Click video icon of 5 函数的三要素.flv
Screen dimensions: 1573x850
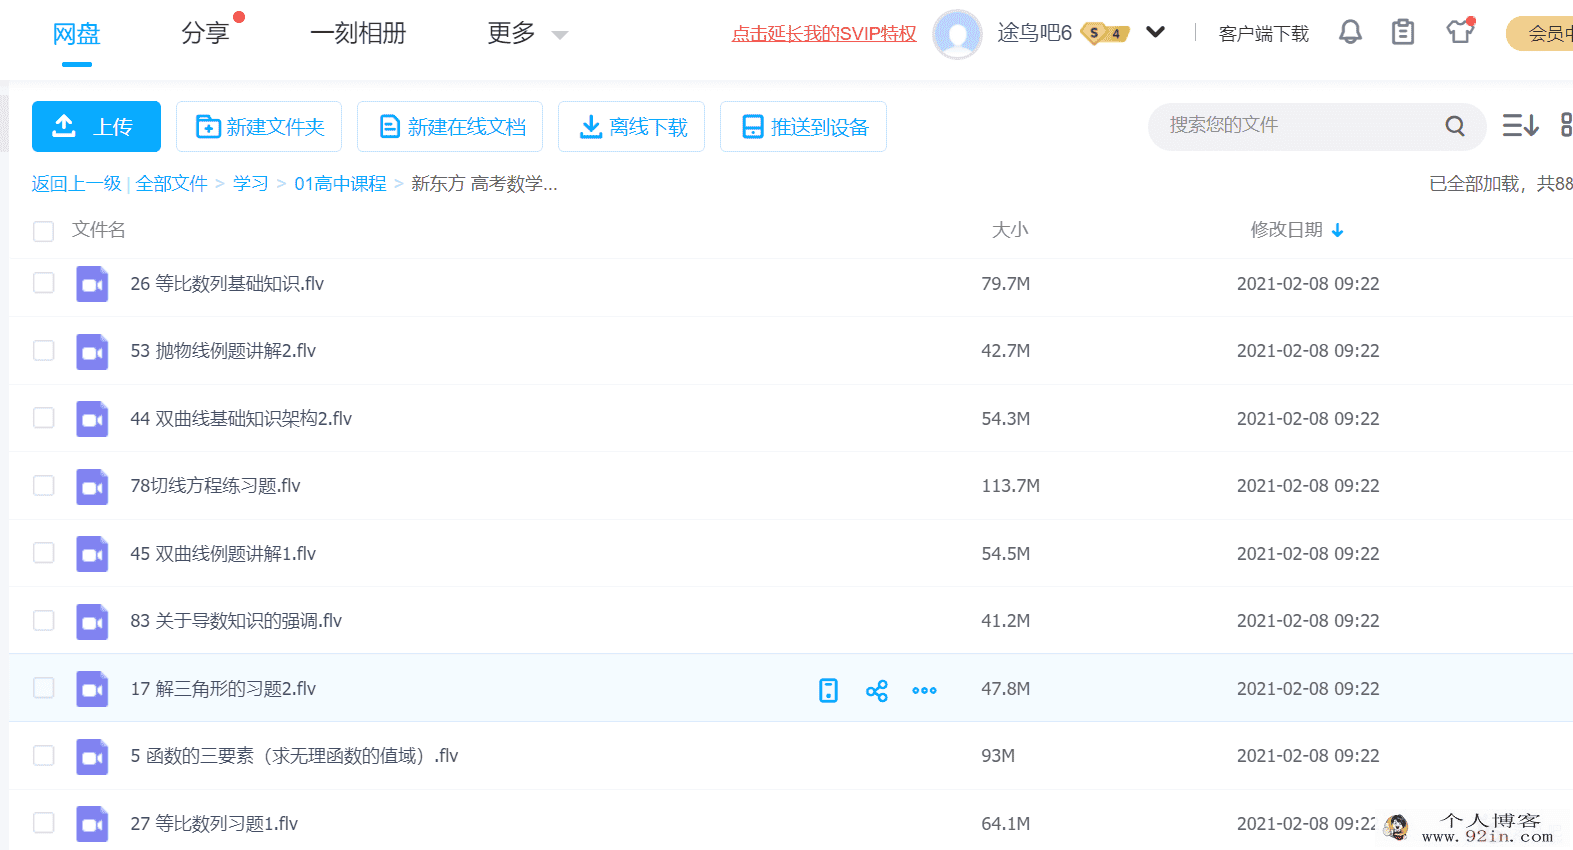pyautogui.click(x=92, y=756)
